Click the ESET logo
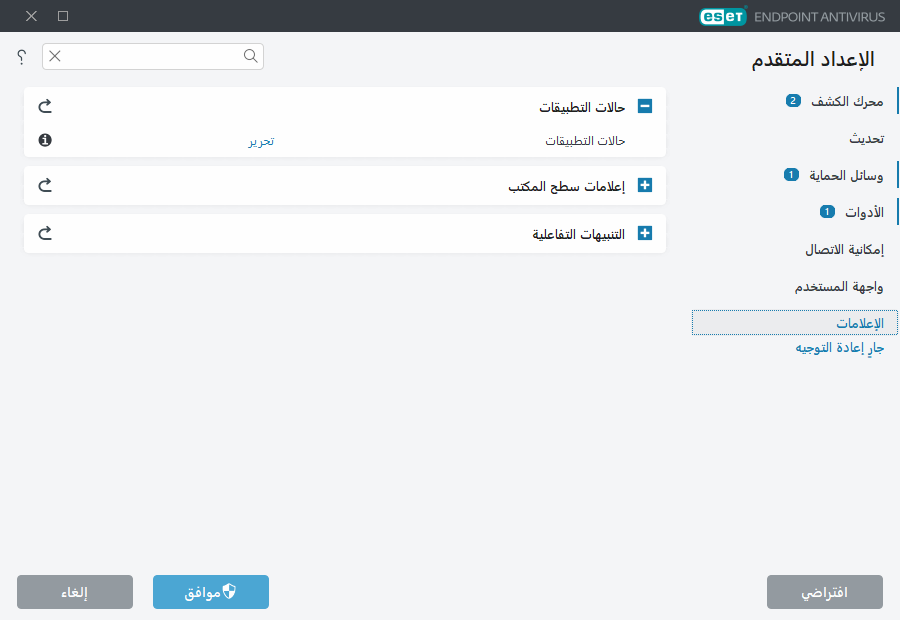This screenshot has width=900, height=620. tap(722, 16)
